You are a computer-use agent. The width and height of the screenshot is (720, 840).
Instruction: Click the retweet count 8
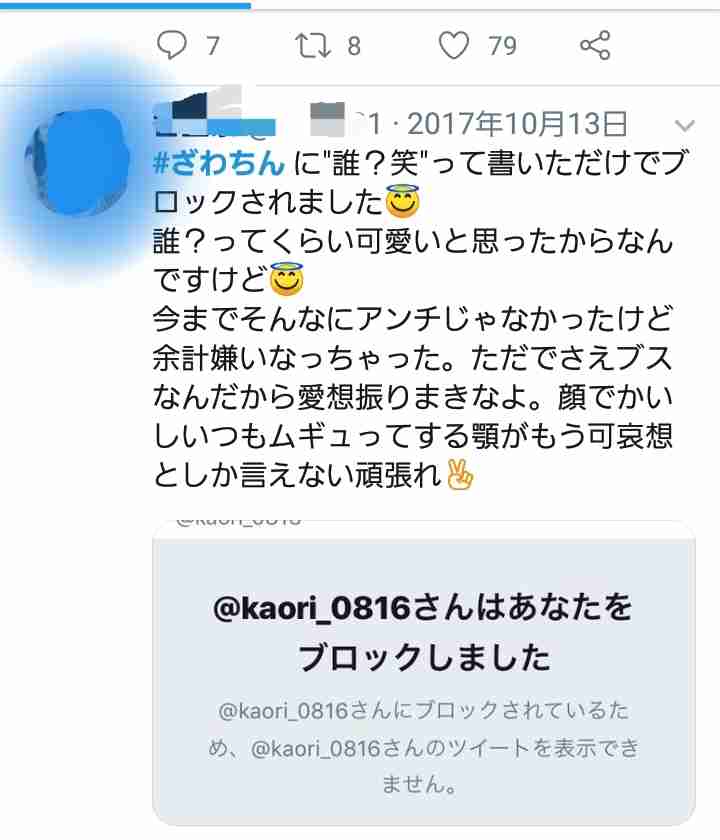354,46
